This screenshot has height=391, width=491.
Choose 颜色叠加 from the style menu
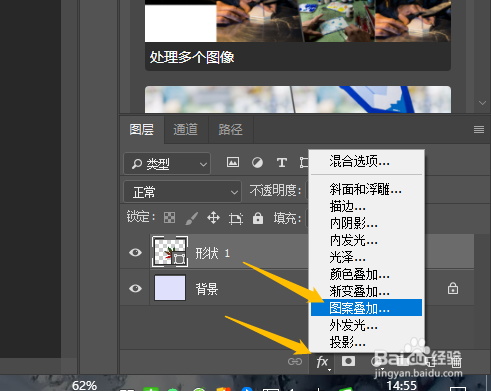366,274
